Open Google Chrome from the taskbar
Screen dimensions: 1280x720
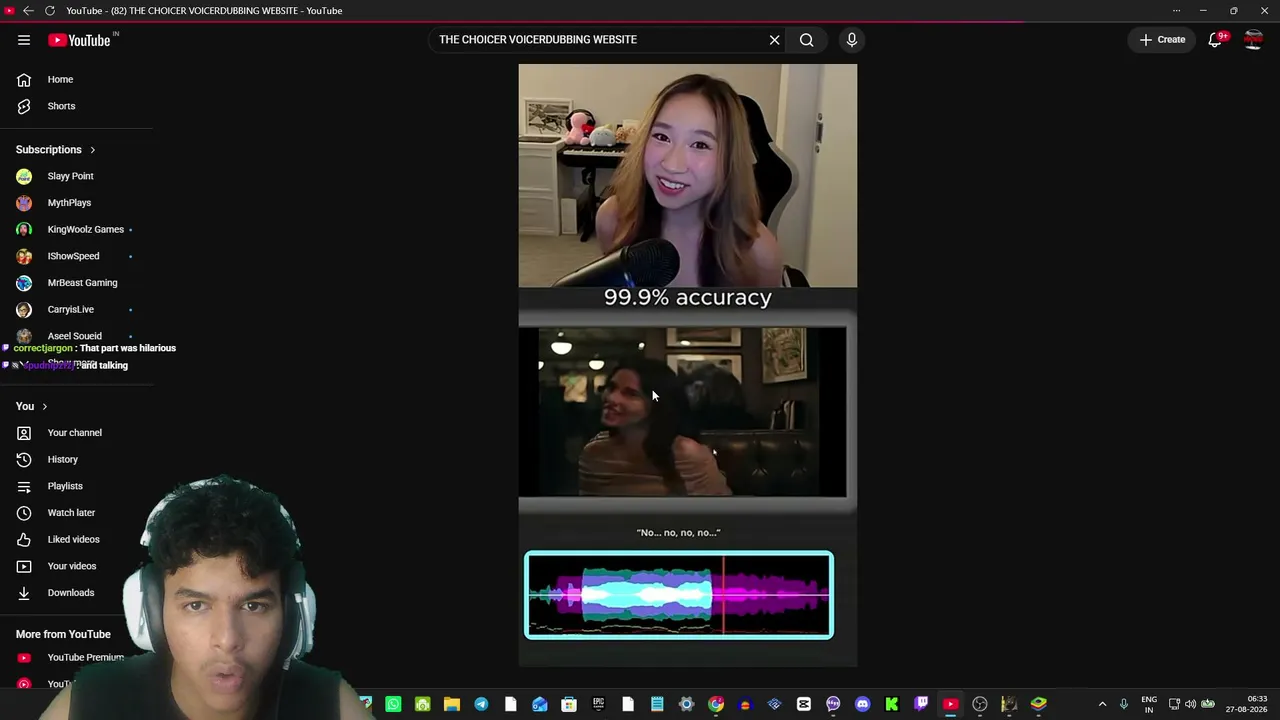pyautogui.click(x=716, y=704)
